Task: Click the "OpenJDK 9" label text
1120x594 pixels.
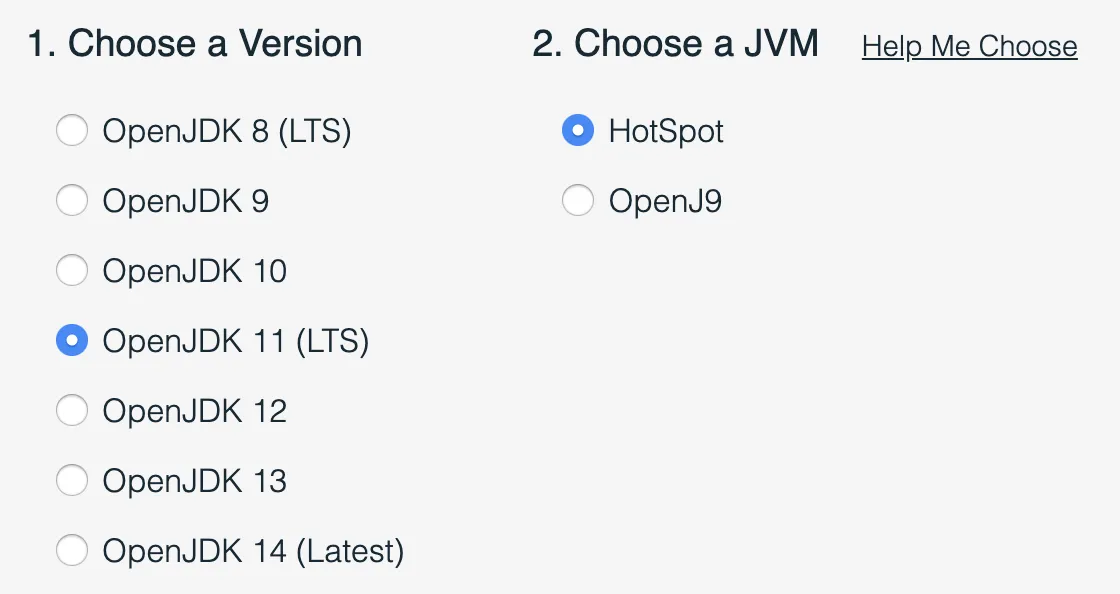Action: click(186, 201)
